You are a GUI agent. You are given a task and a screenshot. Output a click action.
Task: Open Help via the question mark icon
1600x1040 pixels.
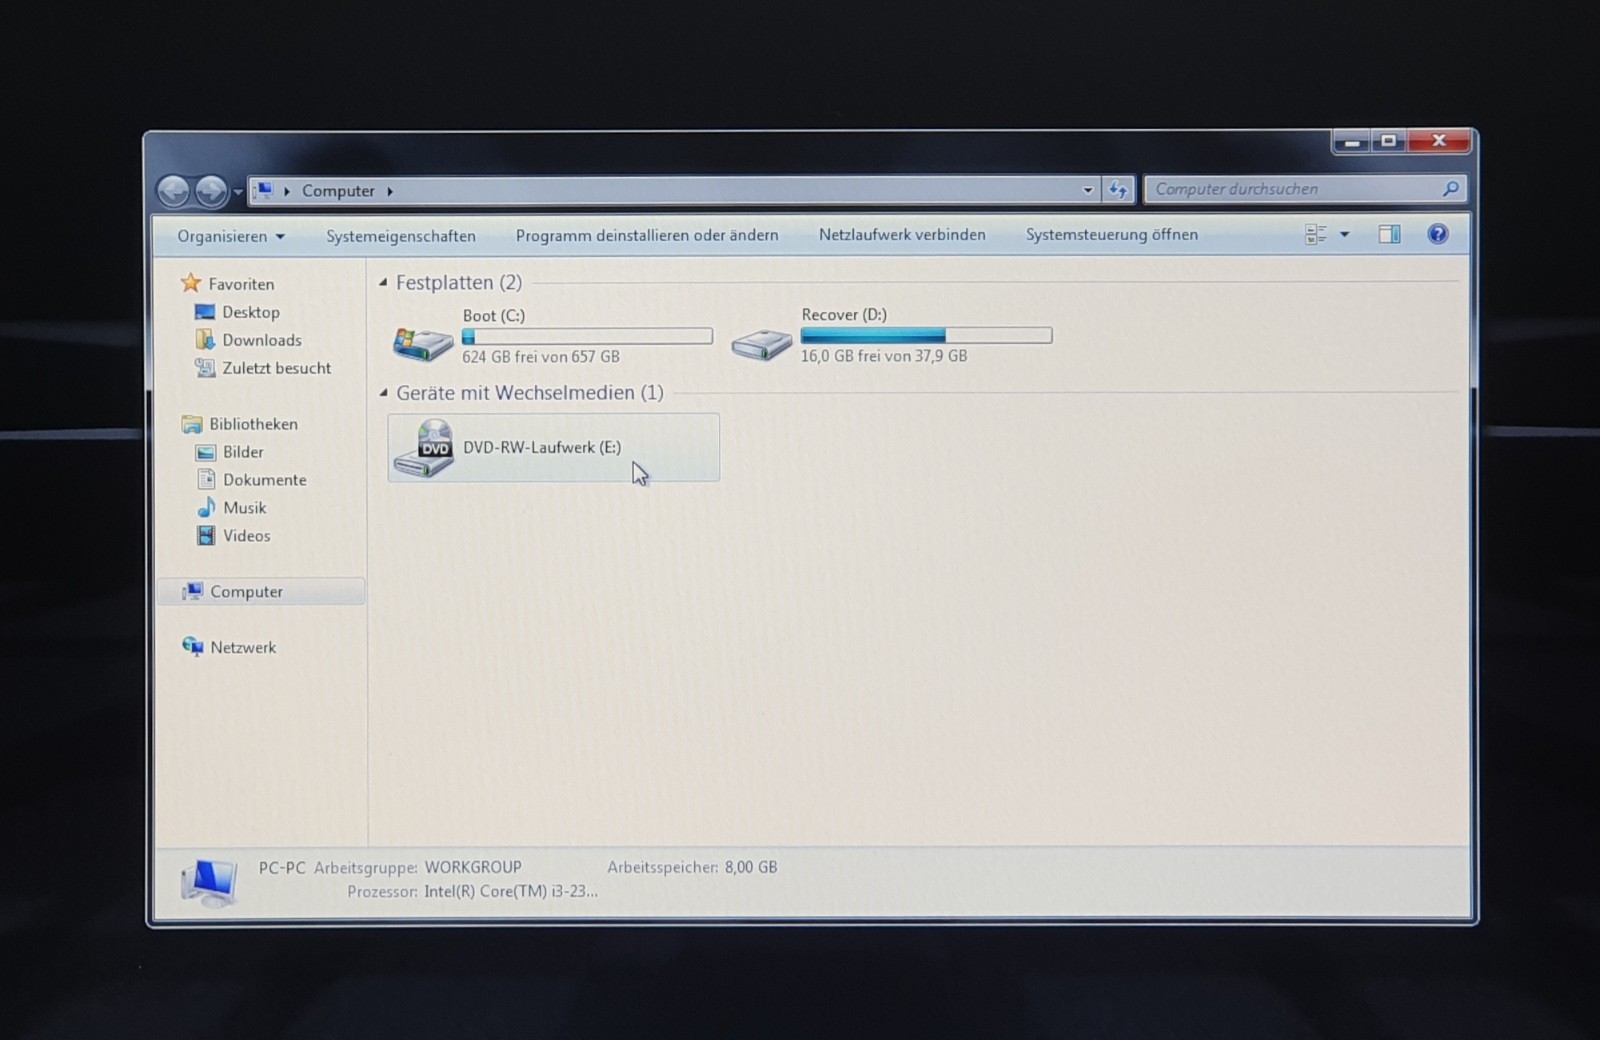[1438, 234]
